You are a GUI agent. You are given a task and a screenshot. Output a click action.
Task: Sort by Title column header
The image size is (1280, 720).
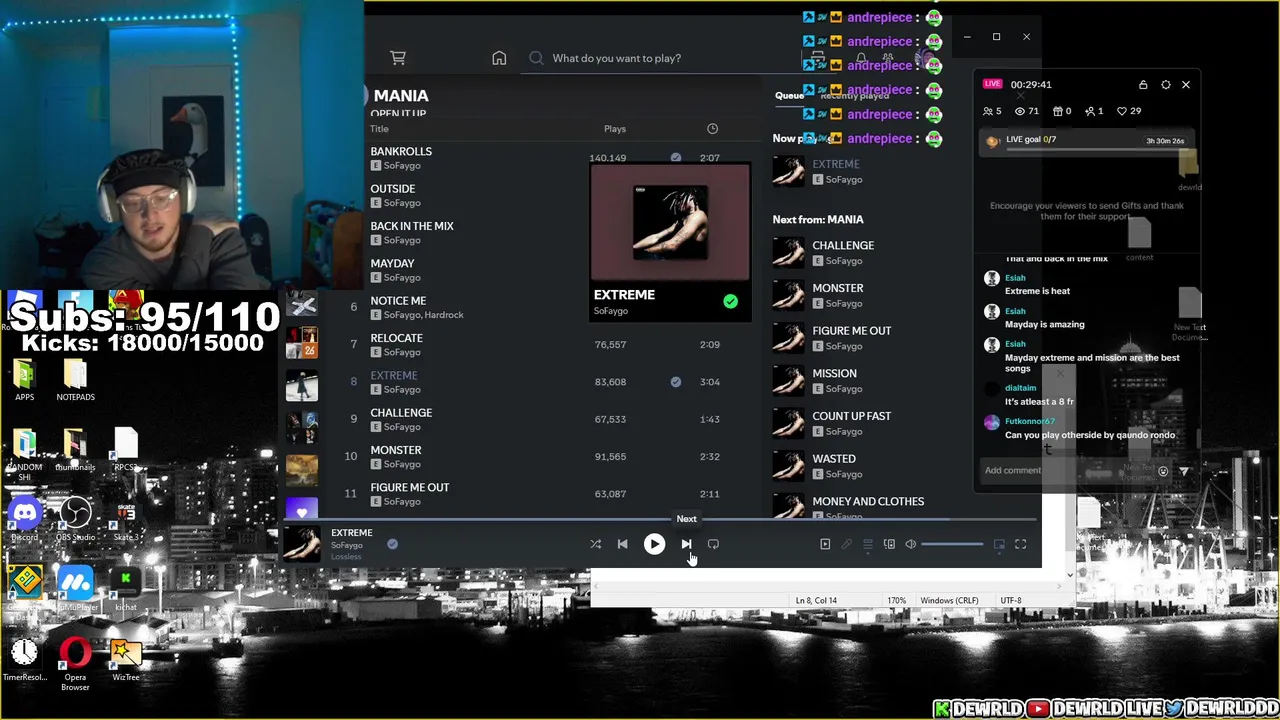379,129
